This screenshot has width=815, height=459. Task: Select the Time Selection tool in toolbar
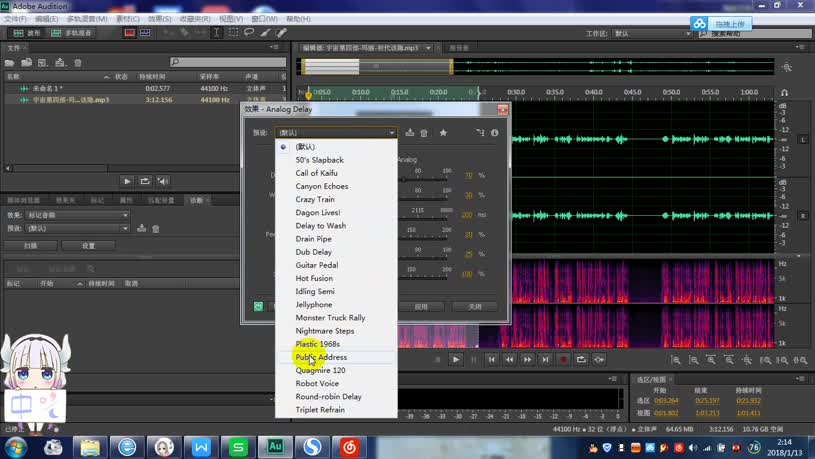(x=217, y=32)
